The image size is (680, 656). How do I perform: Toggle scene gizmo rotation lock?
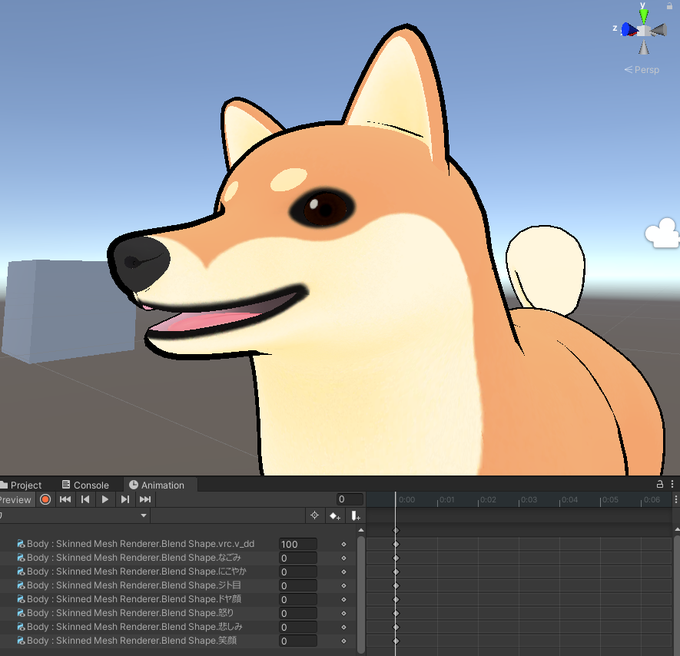click(669, 6)
